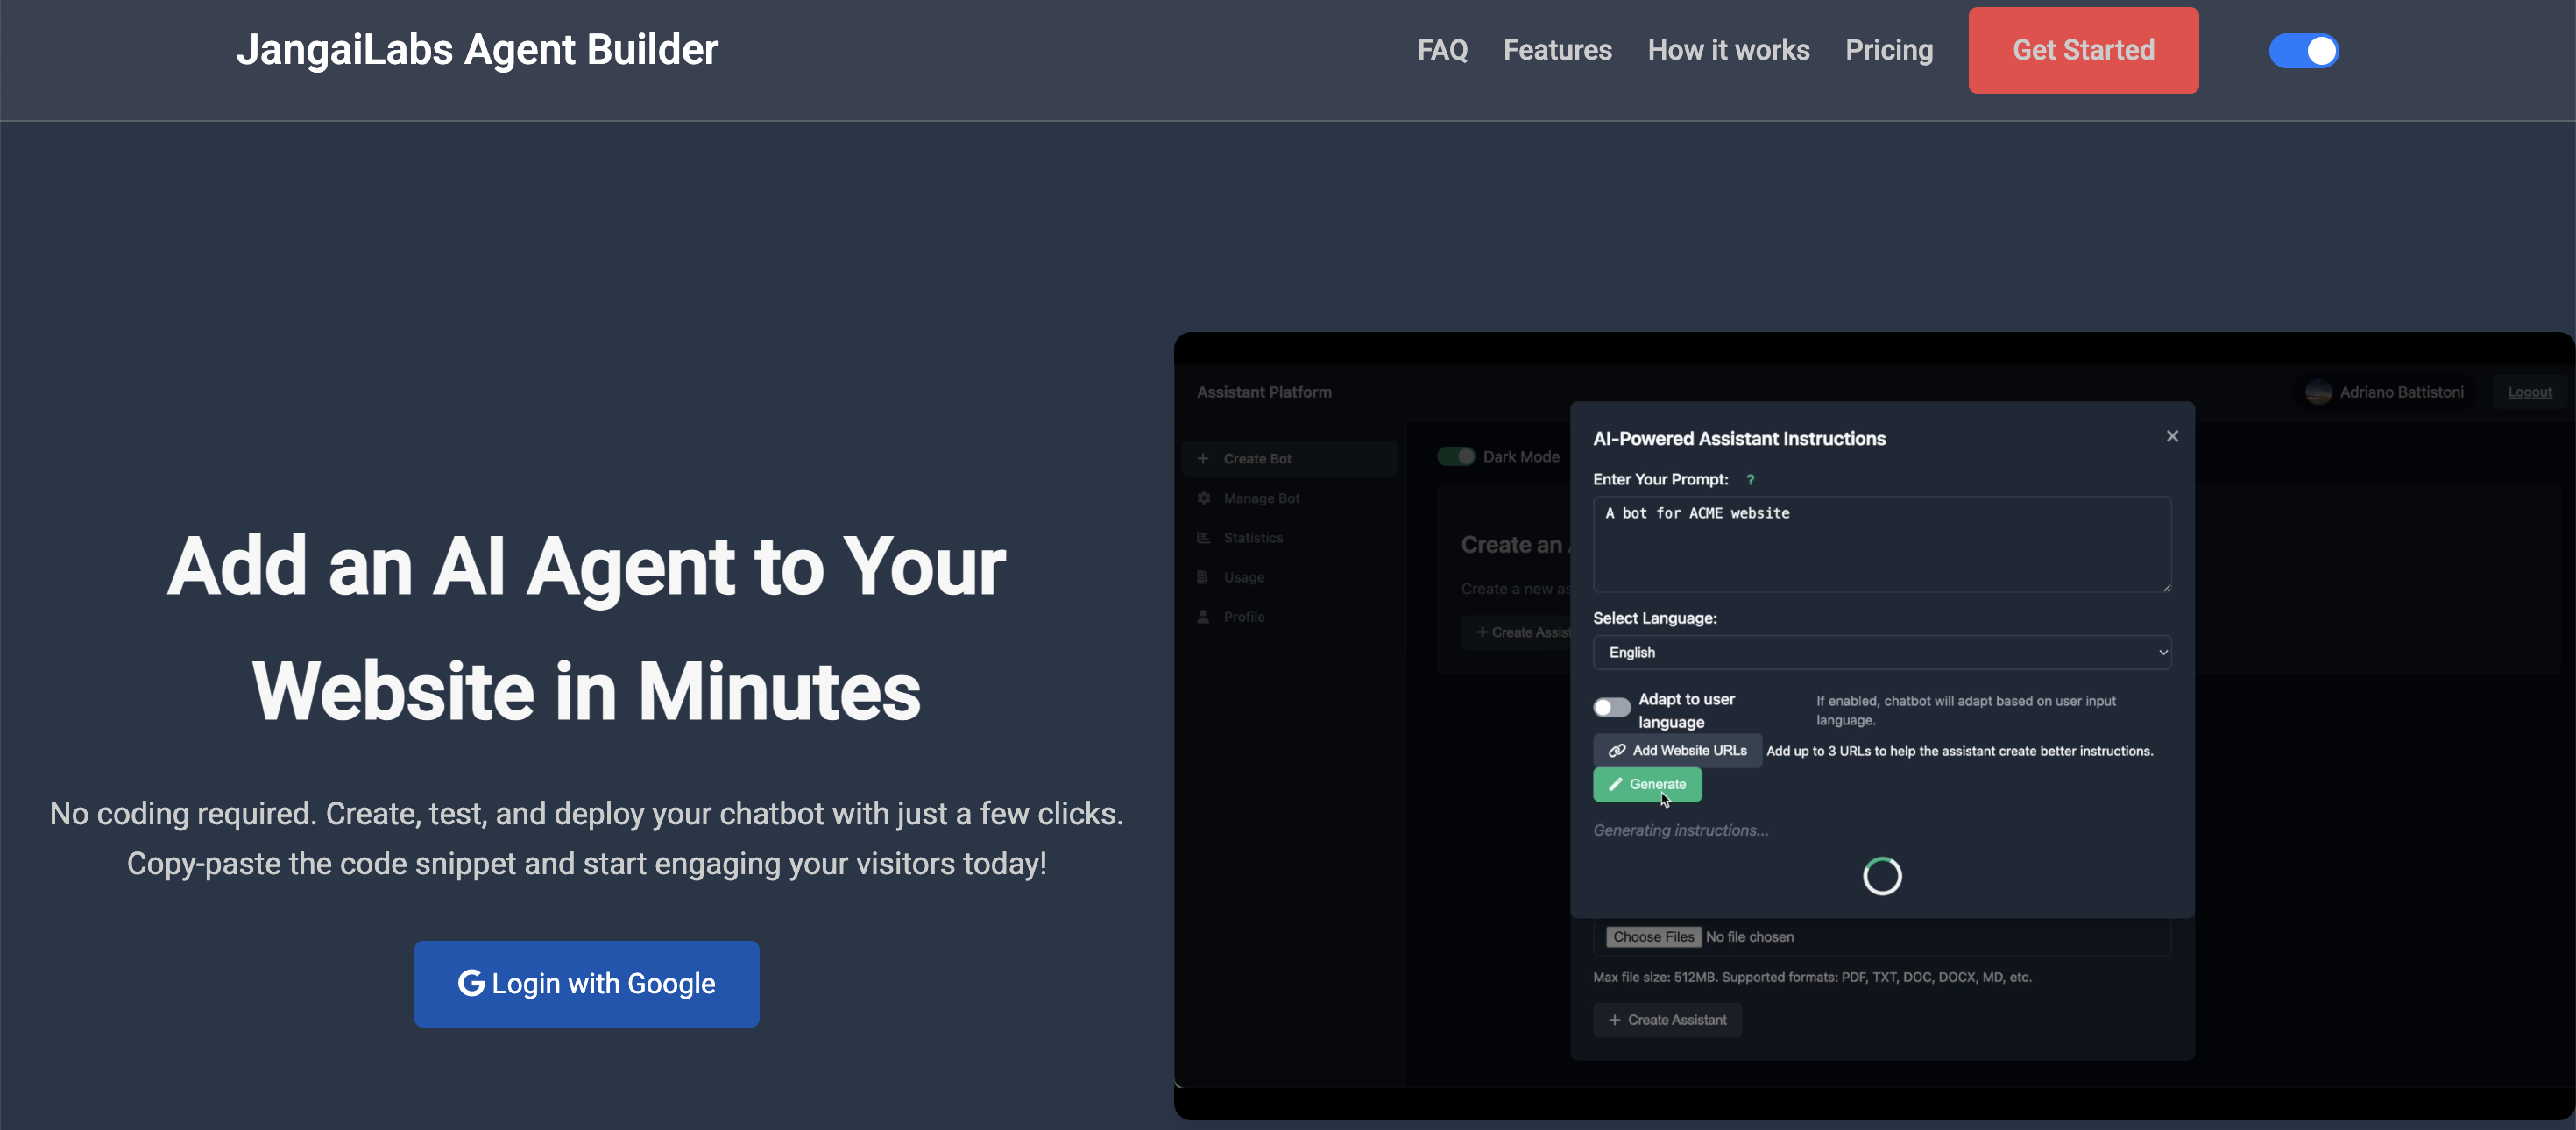Click the Add Website URLs button
The image size is (2576, 1130).
(x=1677, y=751)
